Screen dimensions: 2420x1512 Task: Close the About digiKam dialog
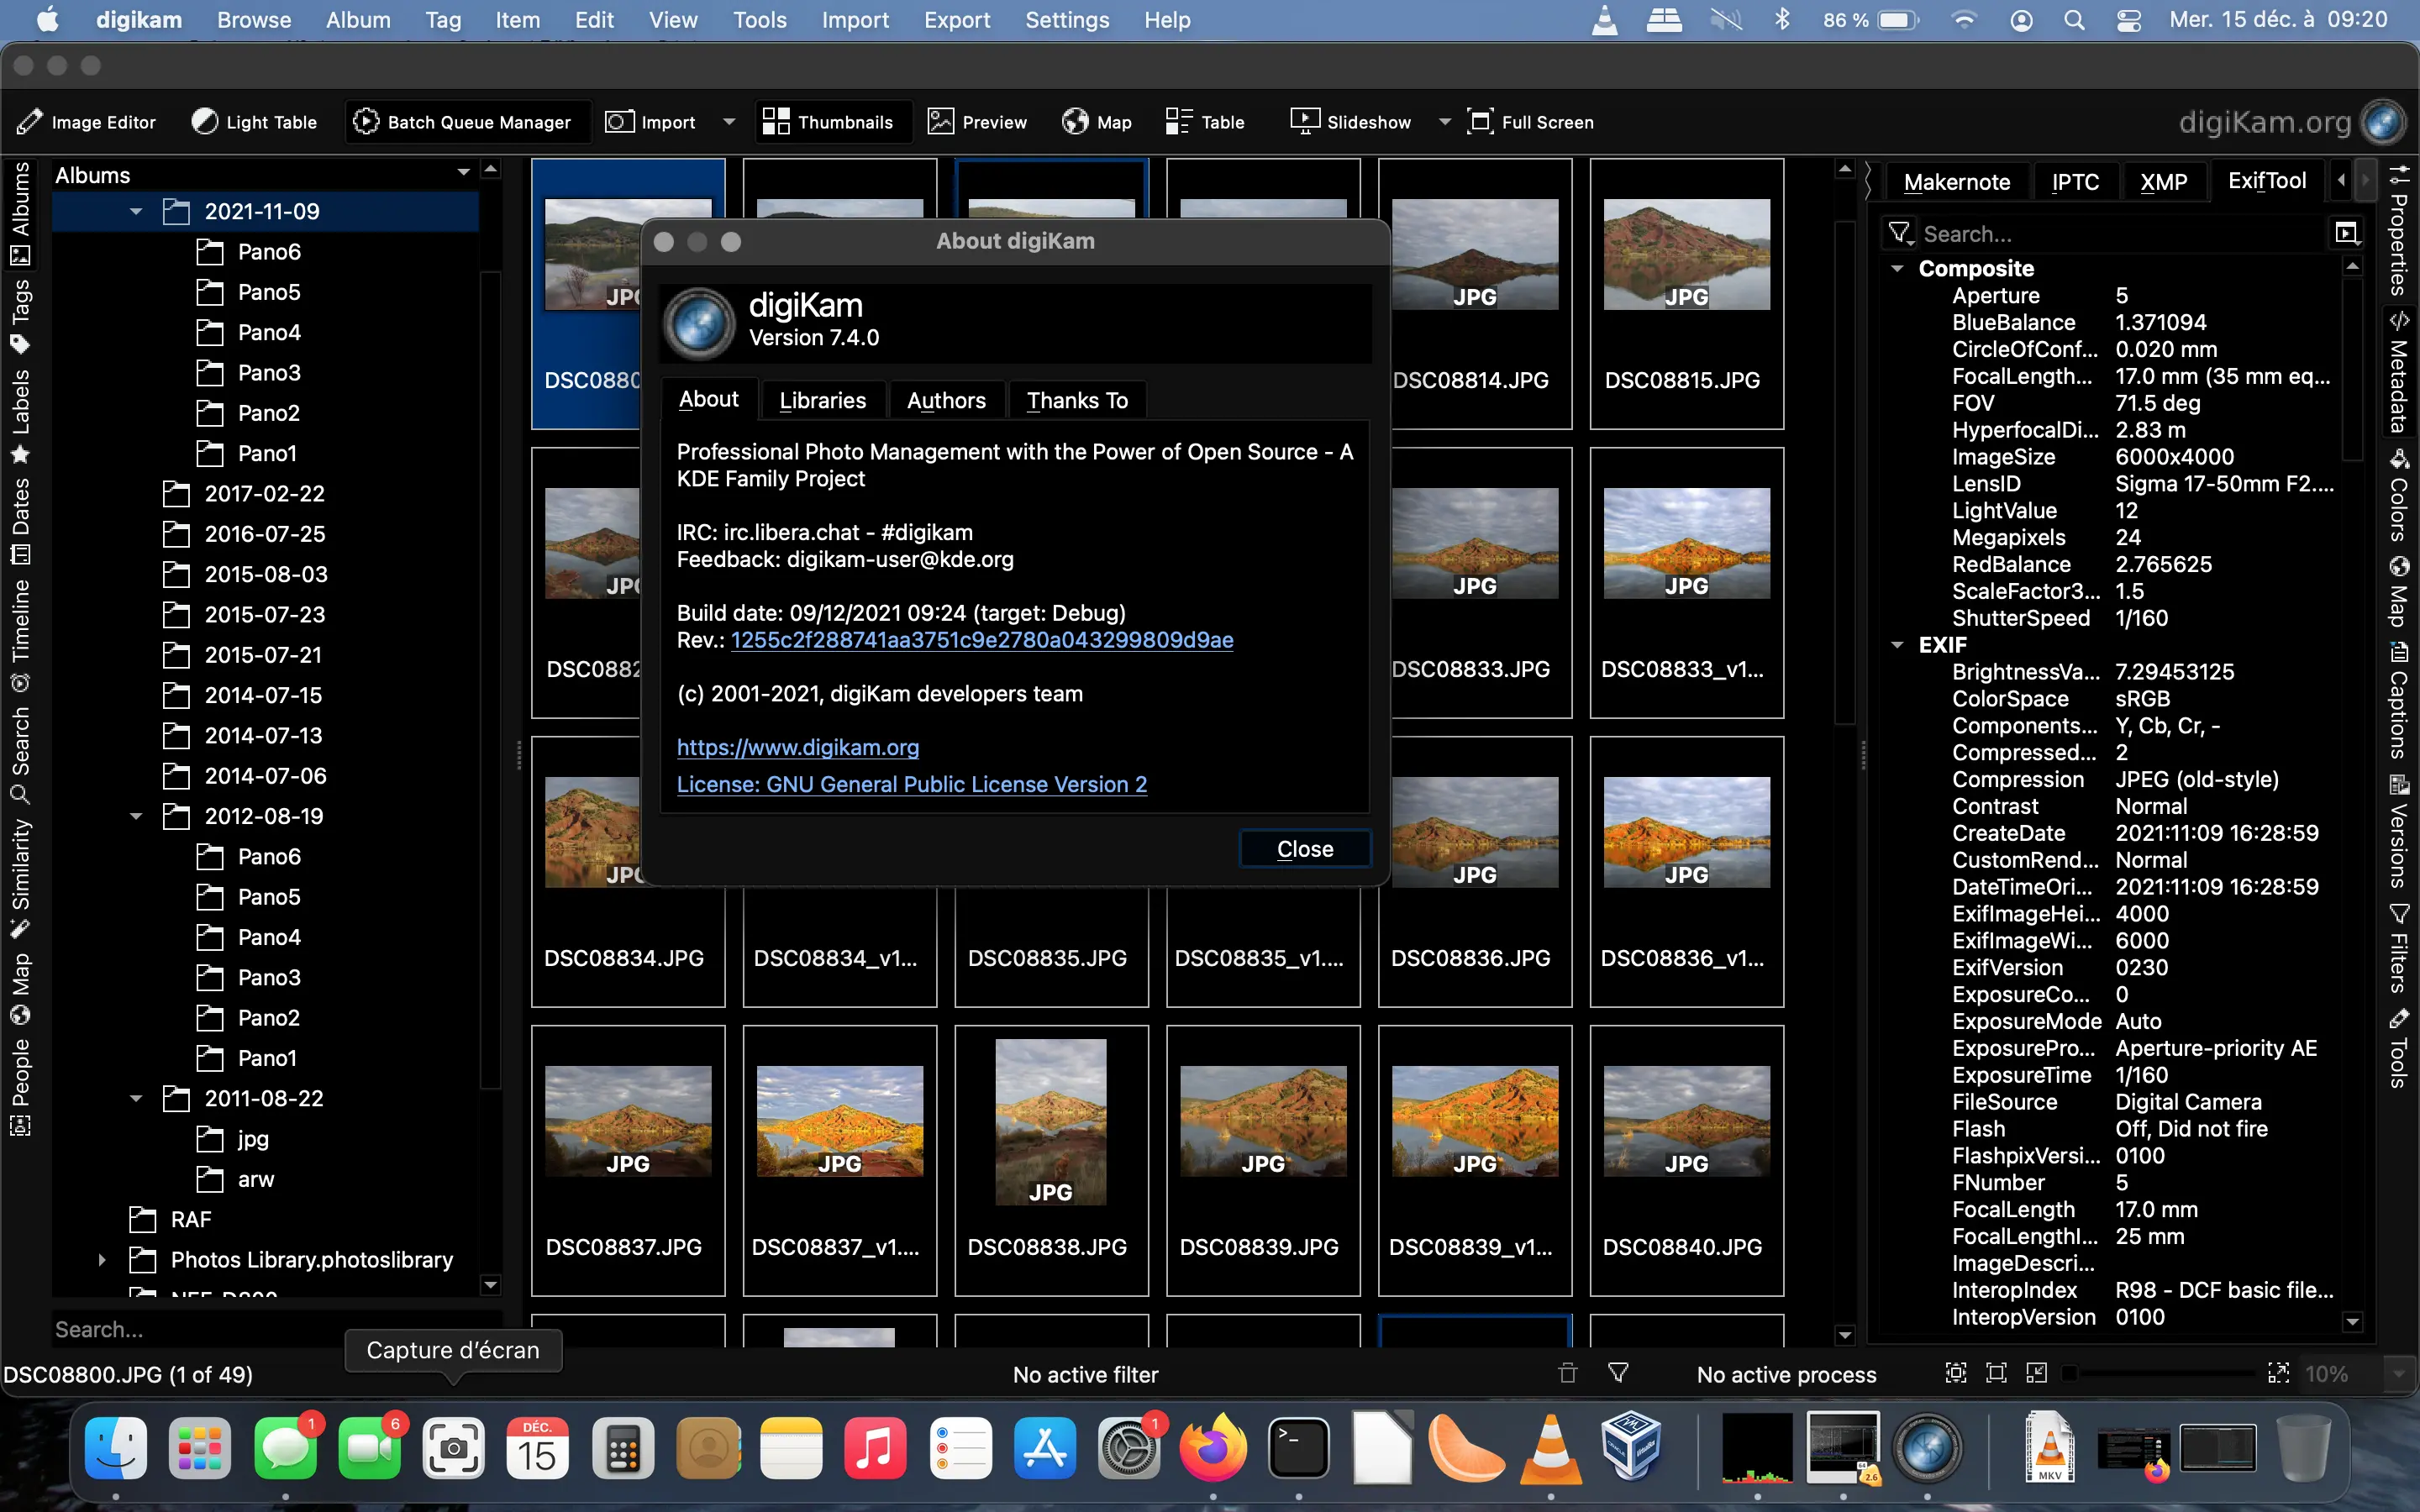point(1304,848)
